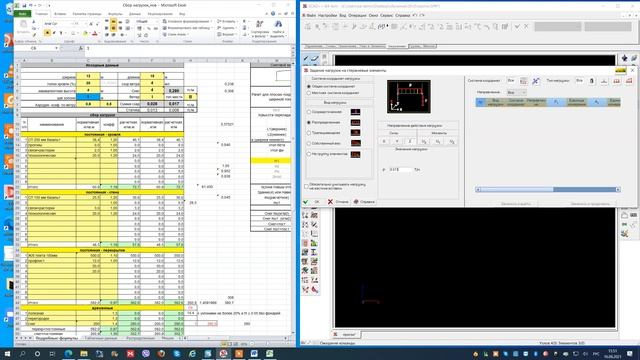Open Viber from taskbar
This screenshot has height=360, width=640.
tap(146, 353)
